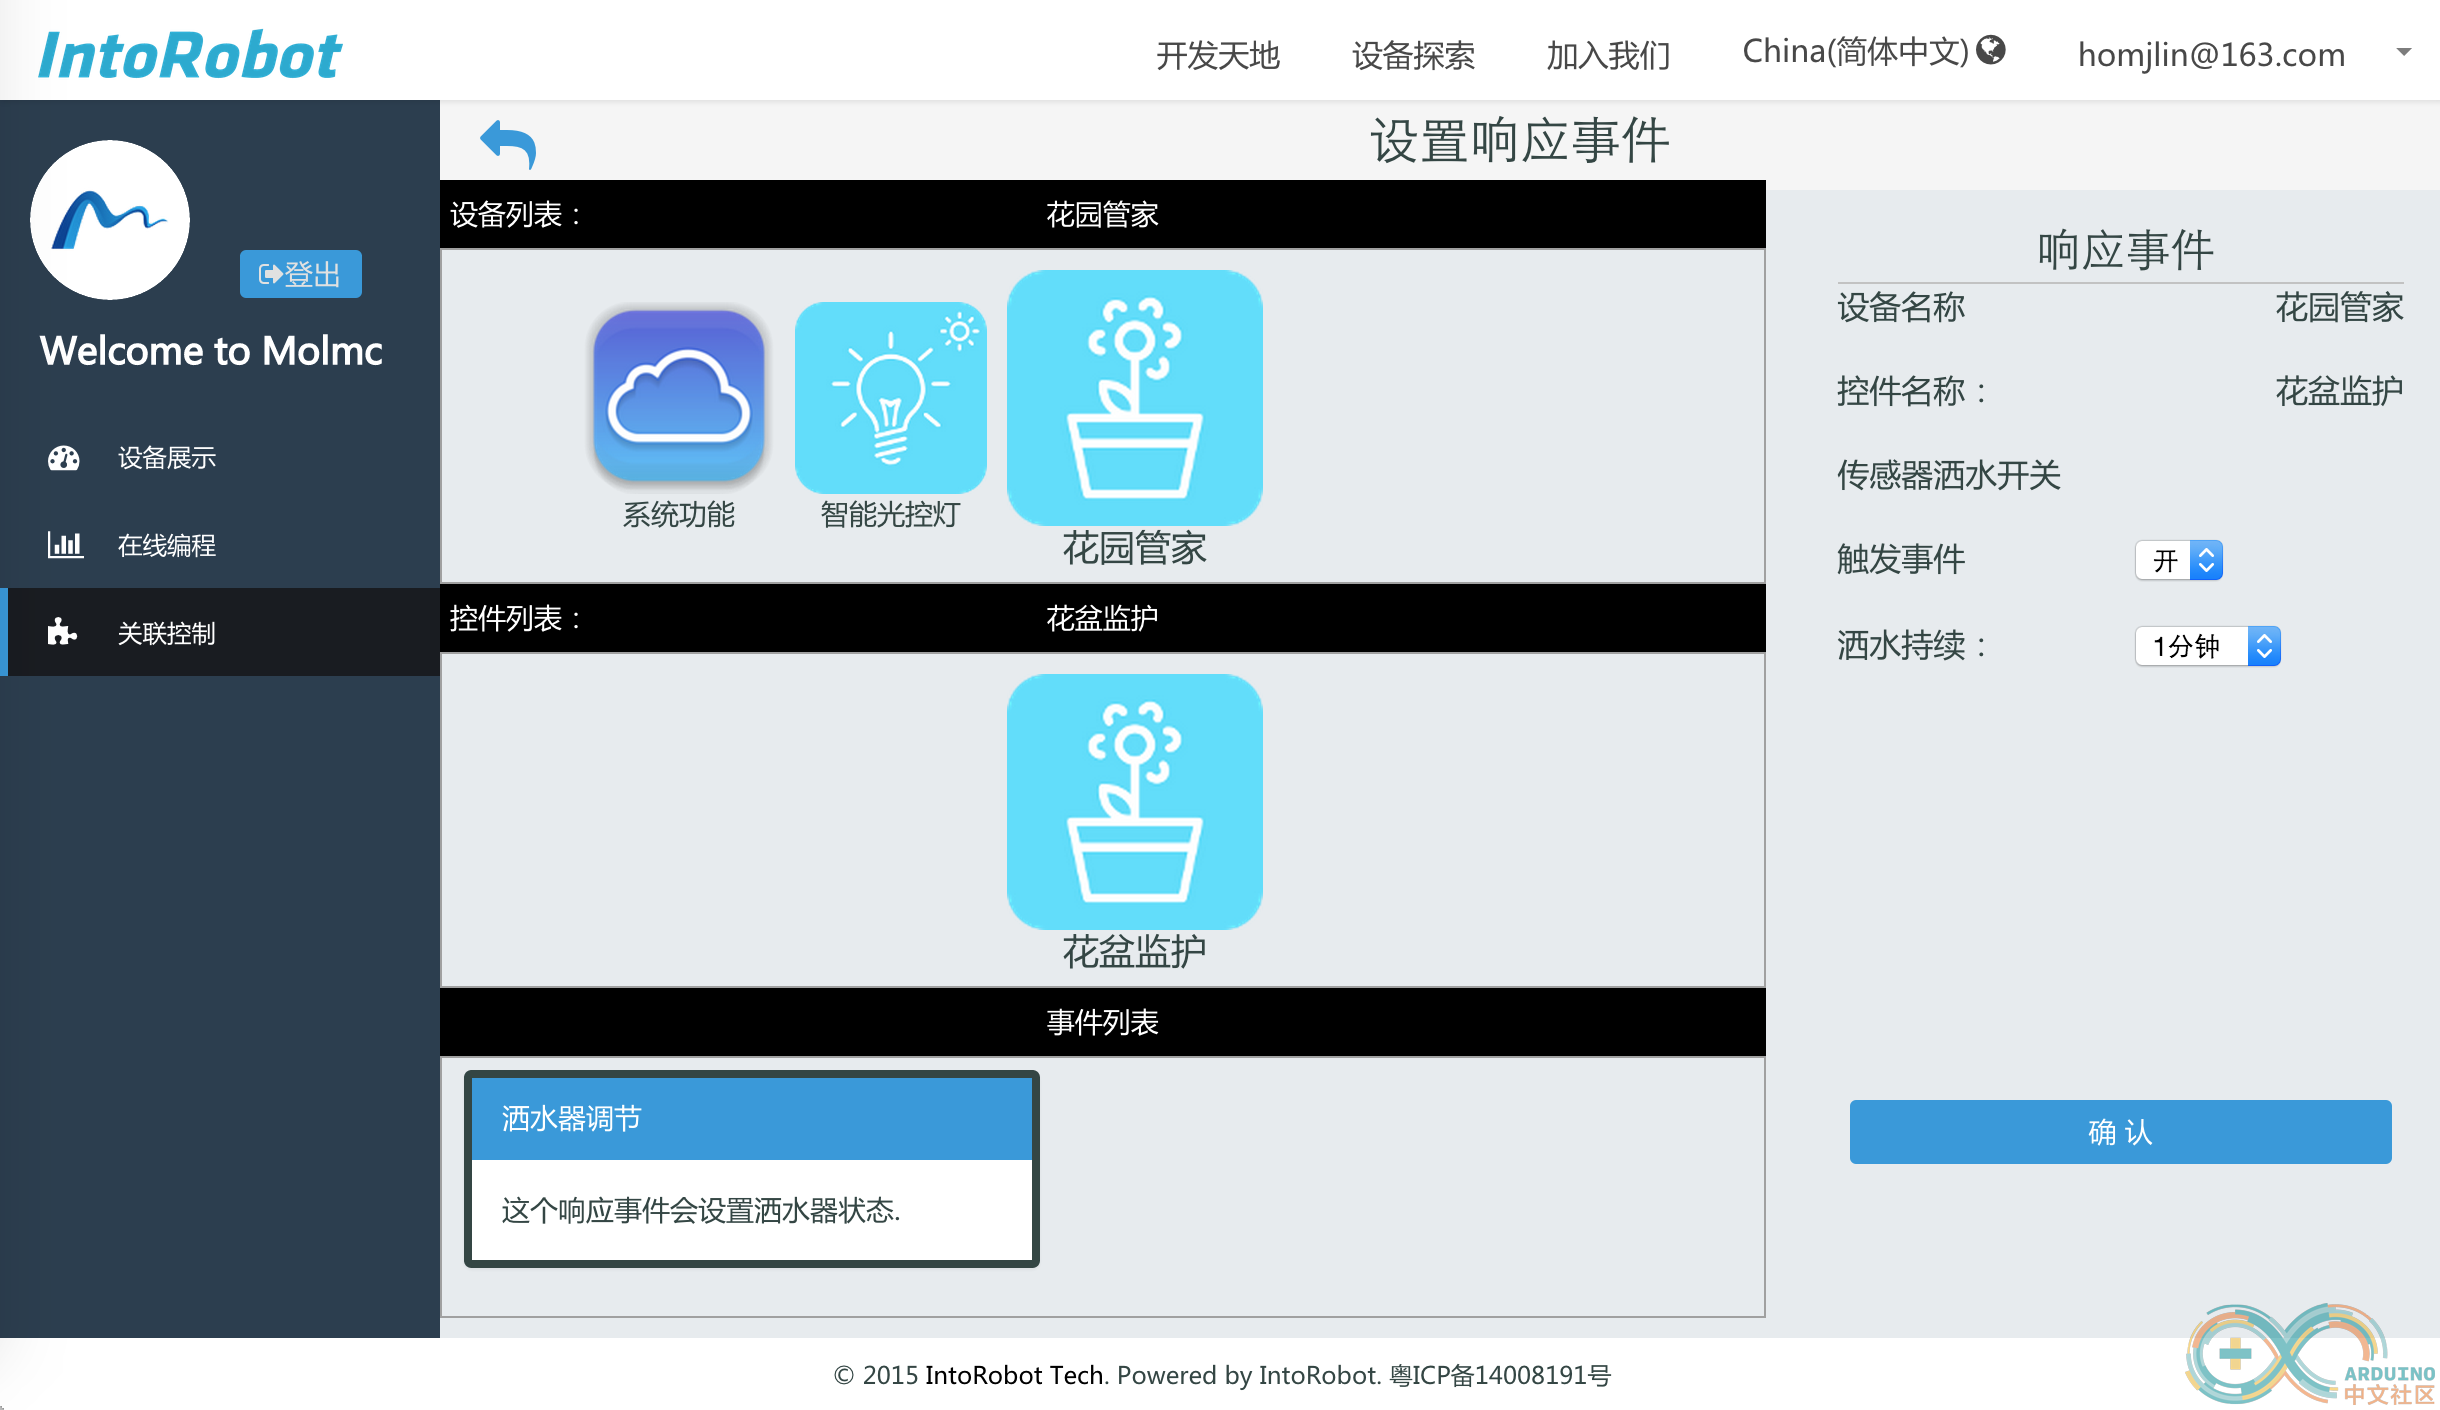Select the 花盆监护 flowerpot widget icon
2440x1410 pixels.
pos(1134,802)
